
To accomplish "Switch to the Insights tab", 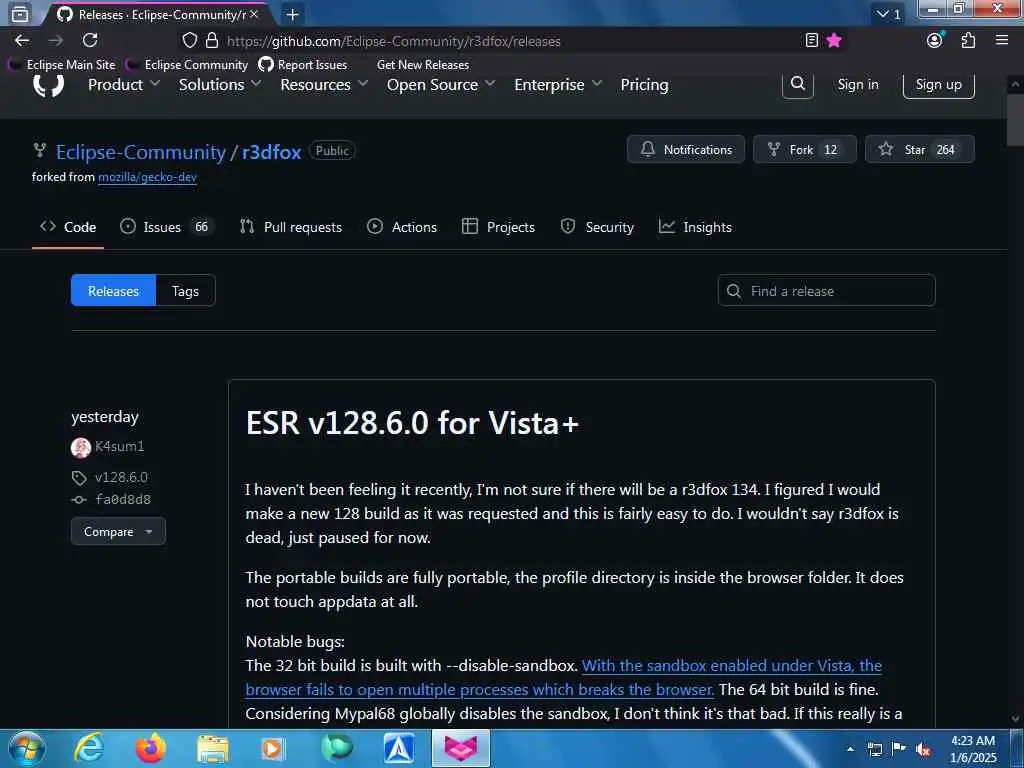I will click(x=696, y=227).
